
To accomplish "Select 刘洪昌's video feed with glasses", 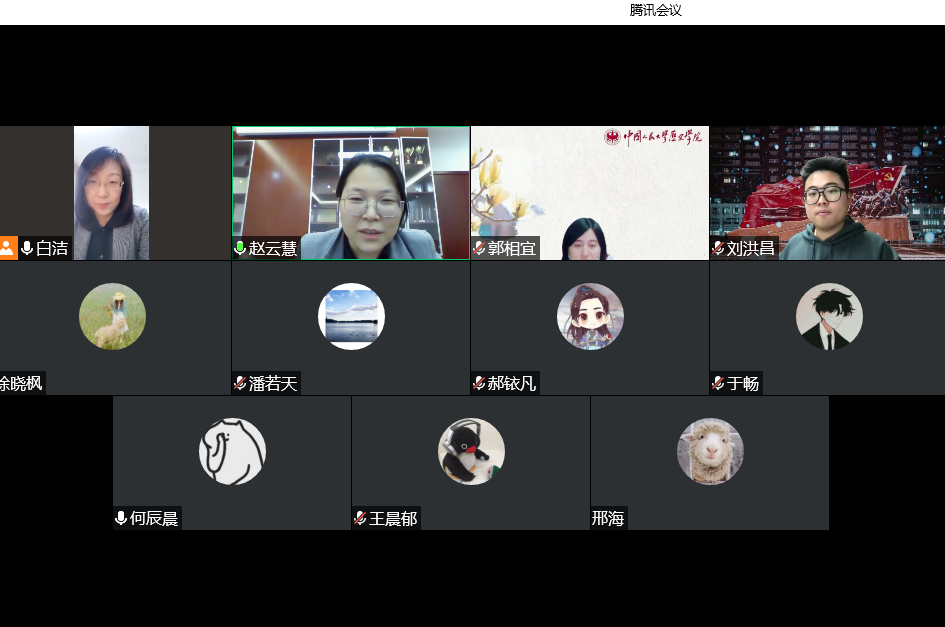I will point(826,193).
